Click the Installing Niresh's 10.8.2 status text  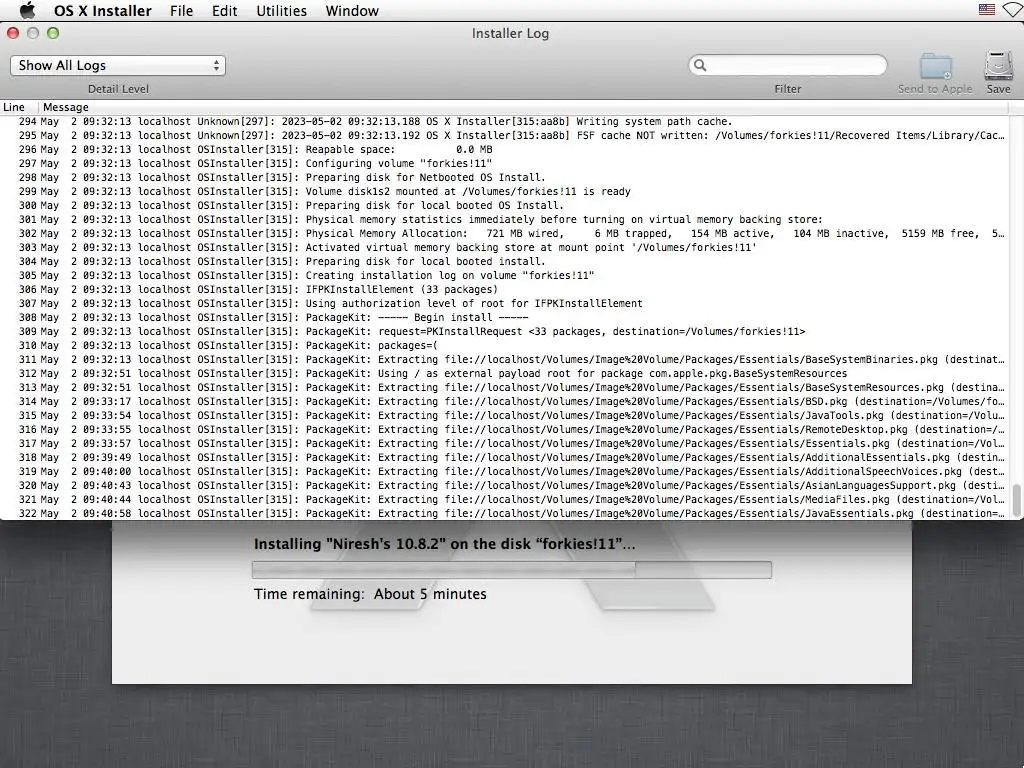(x=444, y=544)
